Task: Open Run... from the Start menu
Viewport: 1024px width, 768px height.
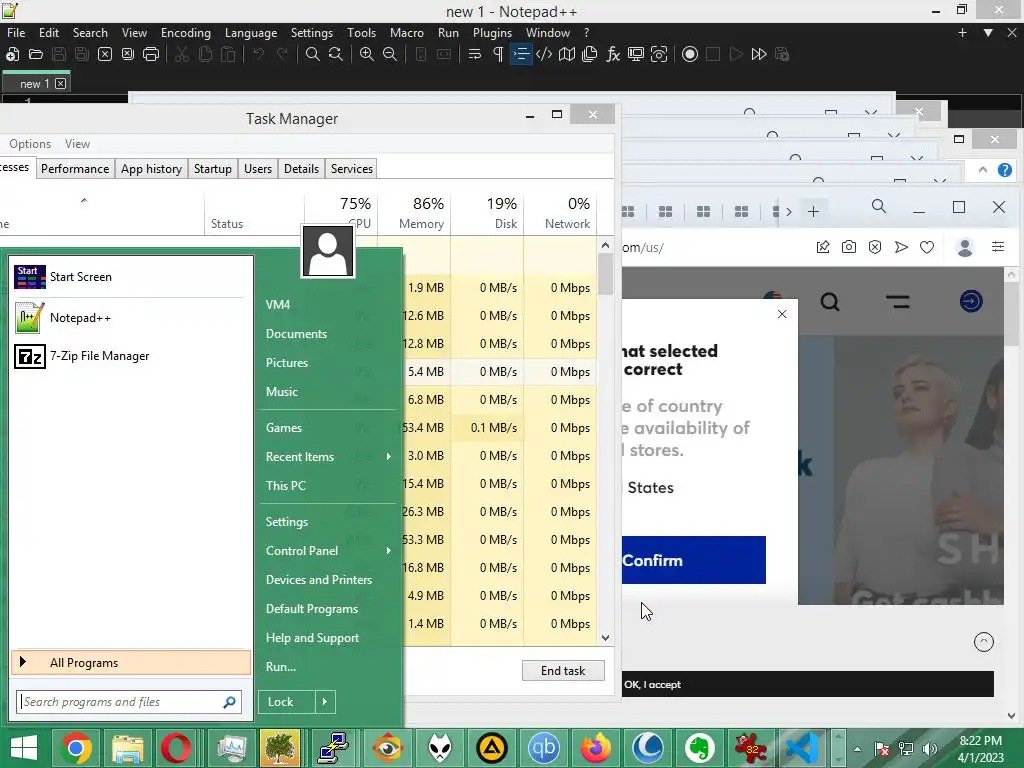Action: pyautogui.click(x=281, y=667)
